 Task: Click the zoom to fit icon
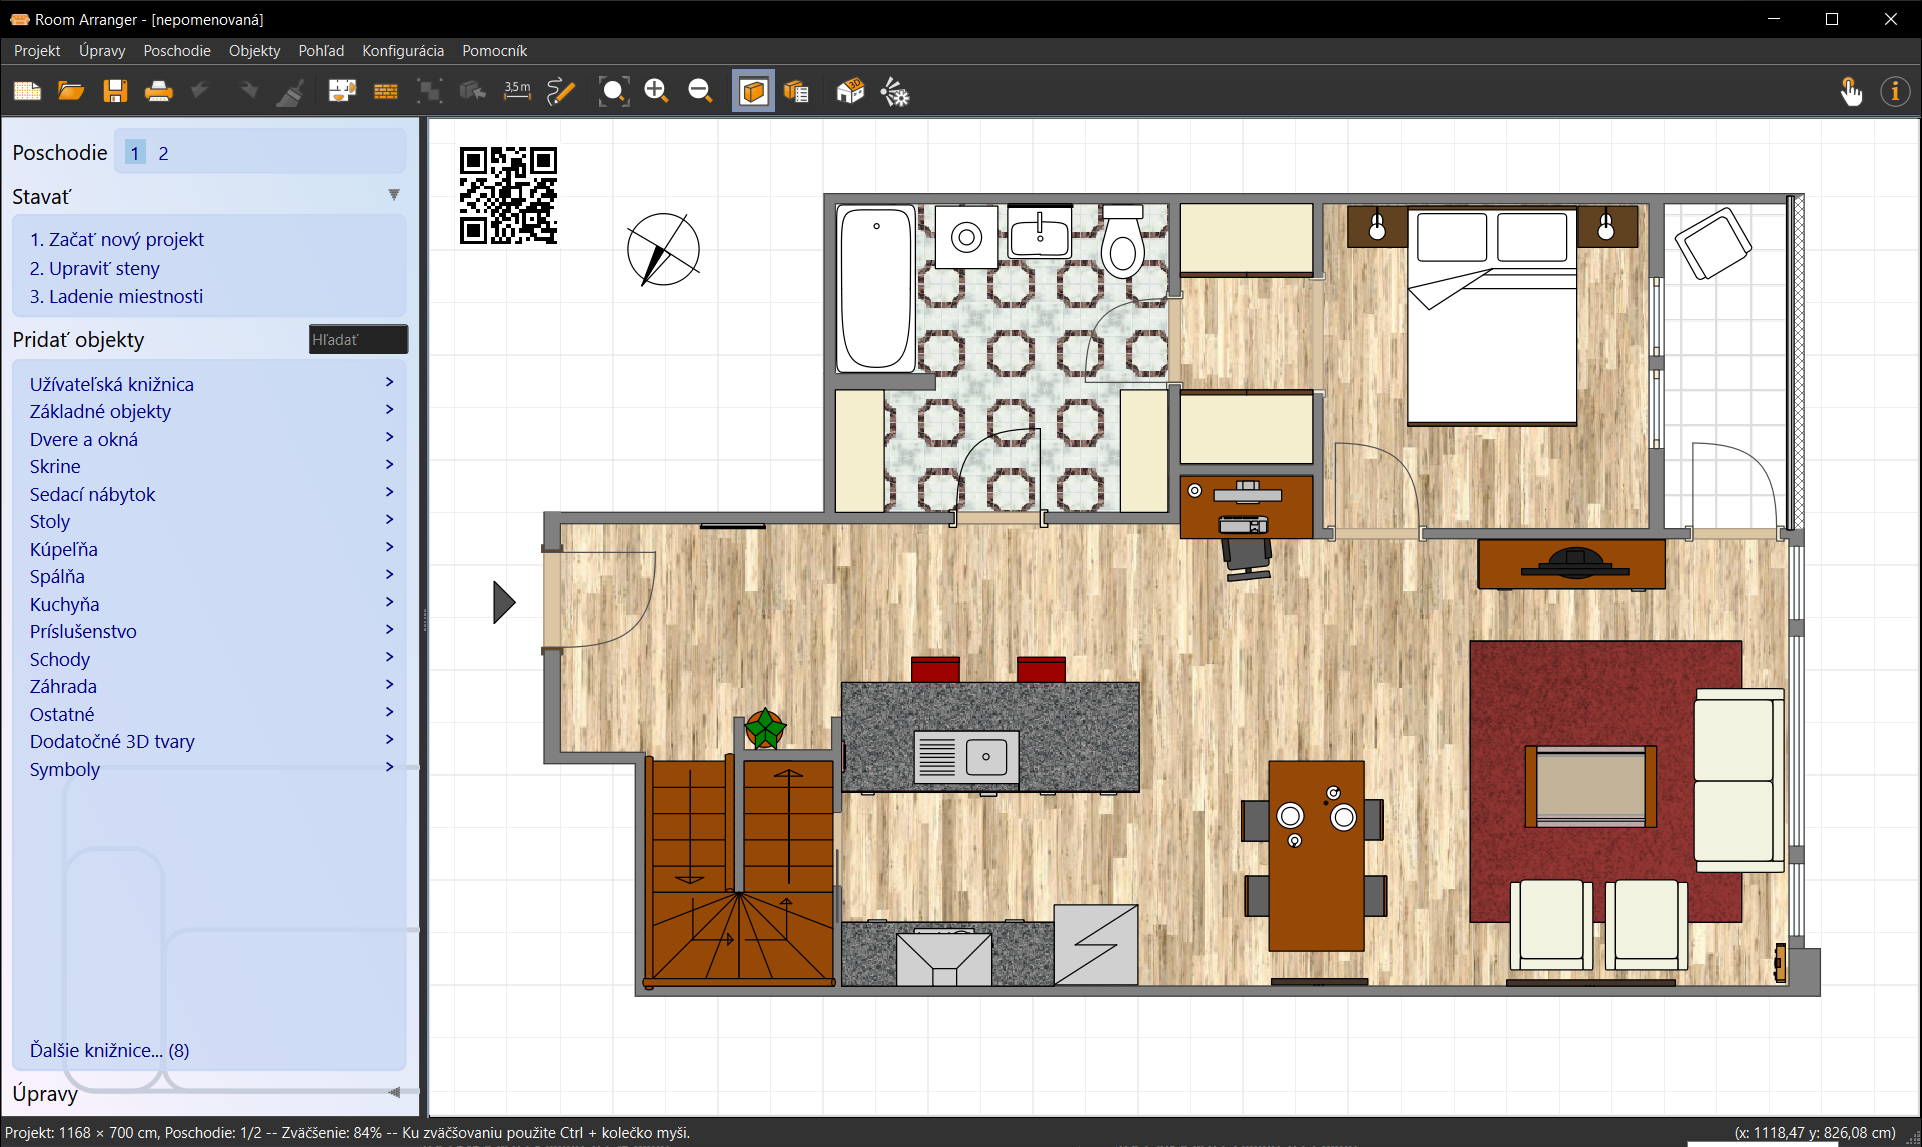tap(613, 92)
